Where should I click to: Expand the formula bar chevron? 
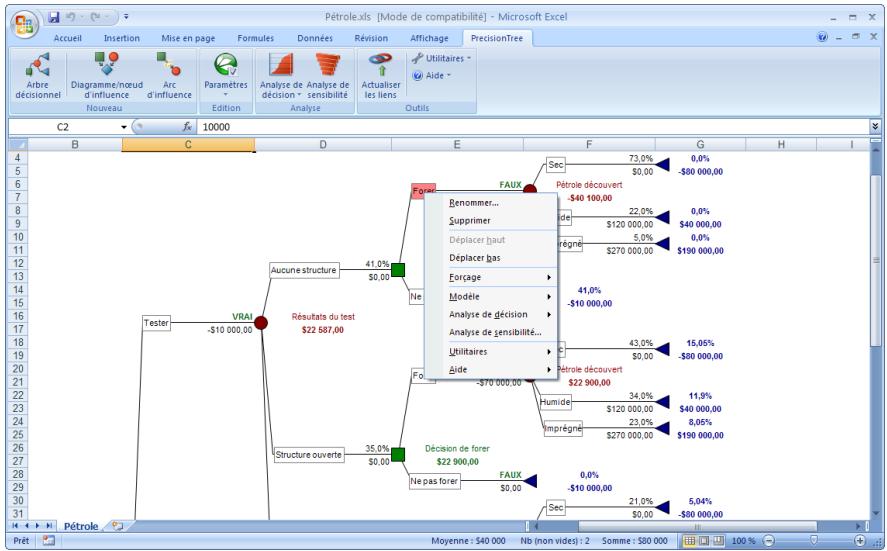[x=875, y=127]
